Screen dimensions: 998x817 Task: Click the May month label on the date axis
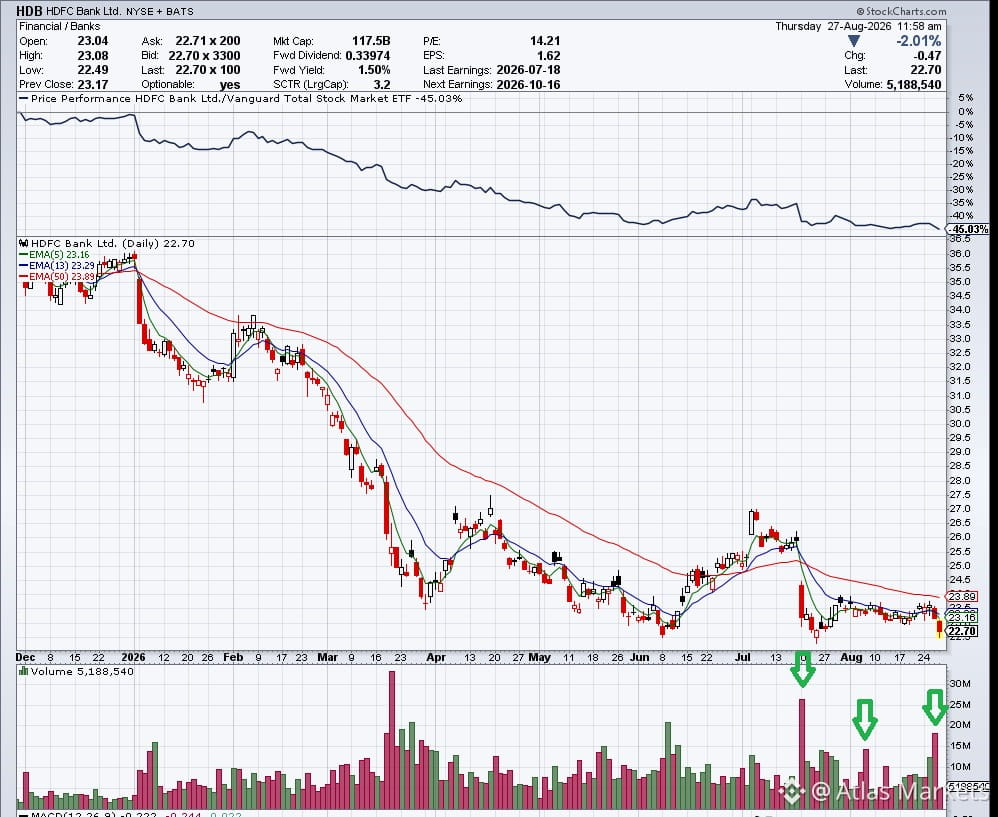point(539,657)
